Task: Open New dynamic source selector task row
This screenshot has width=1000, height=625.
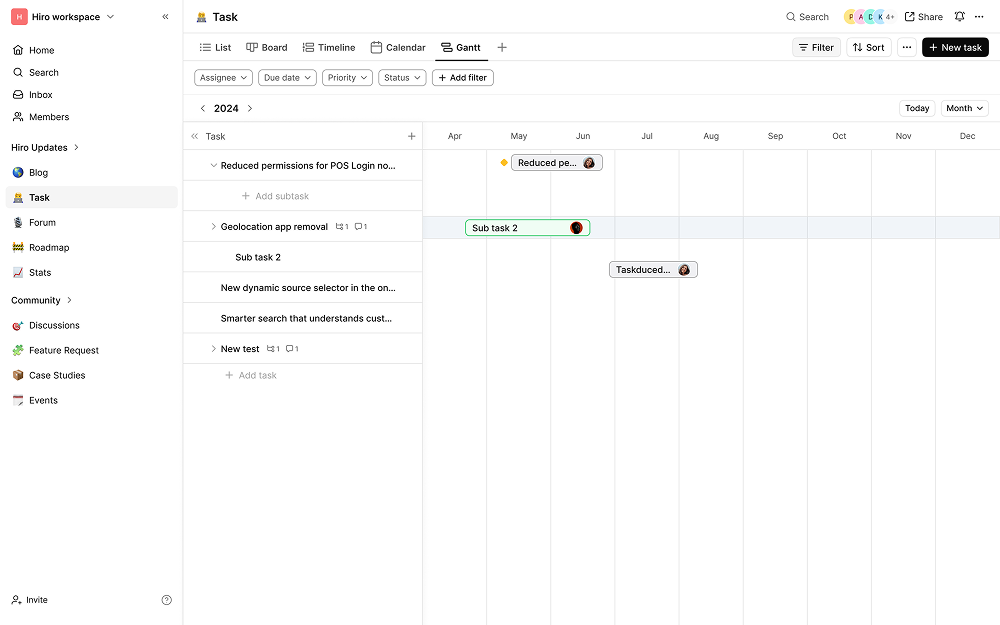Action: pyautogui.click(x=302, y=288)
